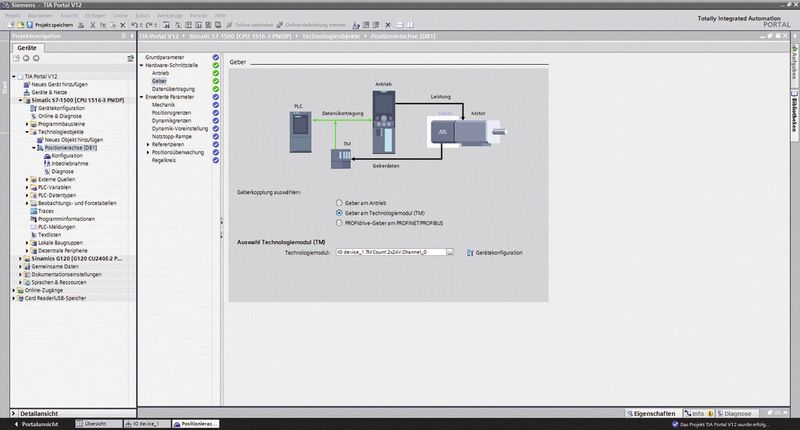Expand the PLC-Variablen folder
Screen dimensions: 800x430
(x=27, y=187)
